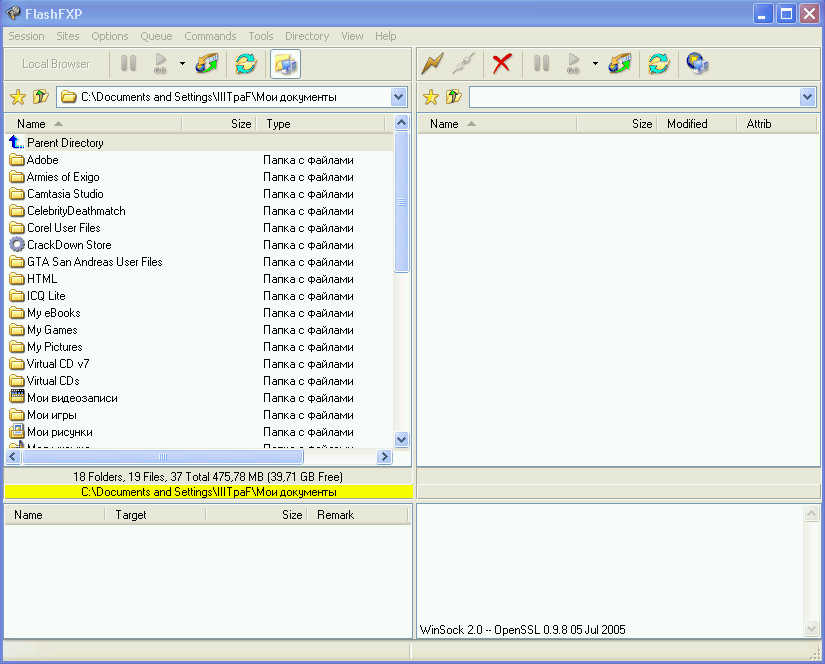This screenshot has height=664, width=825.
Task: Expand the local path dropdown
Action: coord(398,97)
